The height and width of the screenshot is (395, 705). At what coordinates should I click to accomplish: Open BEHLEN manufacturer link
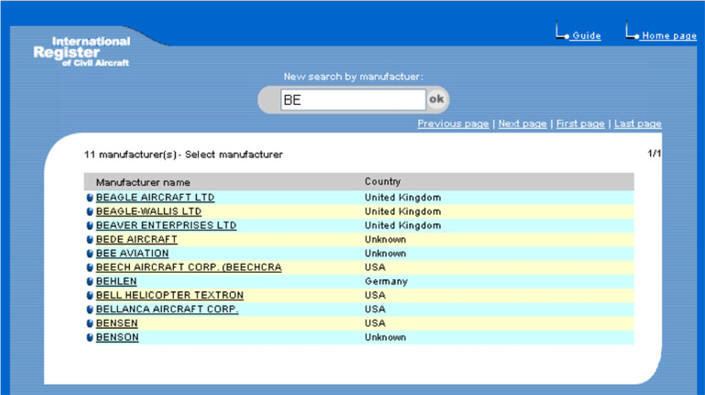(116, 281)
